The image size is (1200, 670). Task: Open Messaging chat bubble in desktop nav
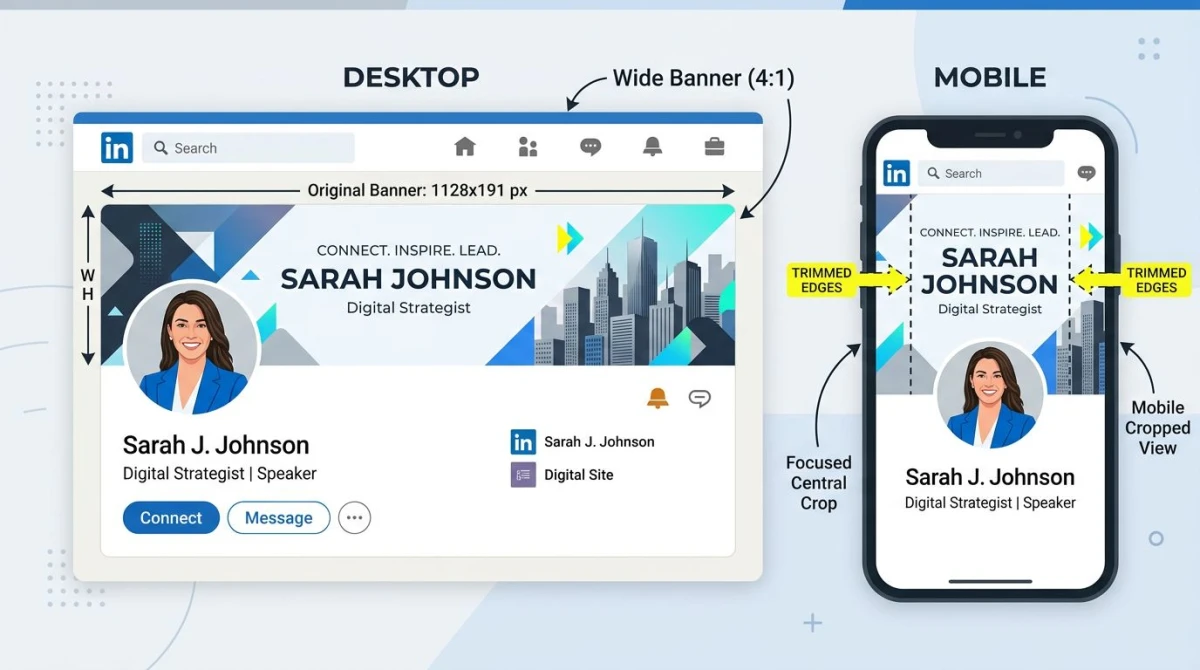pyautogui.click(x=591, y=147)
